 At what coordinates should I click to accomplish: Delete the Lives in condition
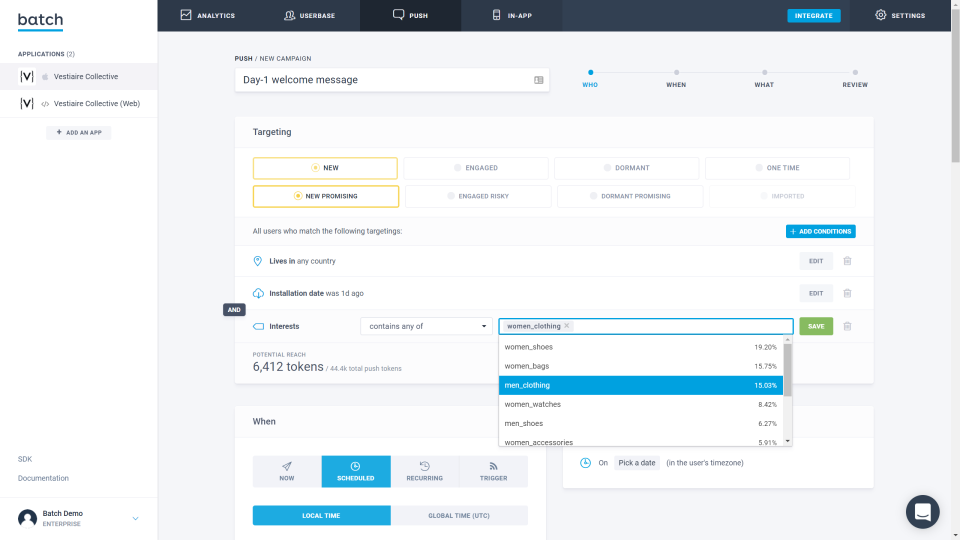click(x=847, y=261)
